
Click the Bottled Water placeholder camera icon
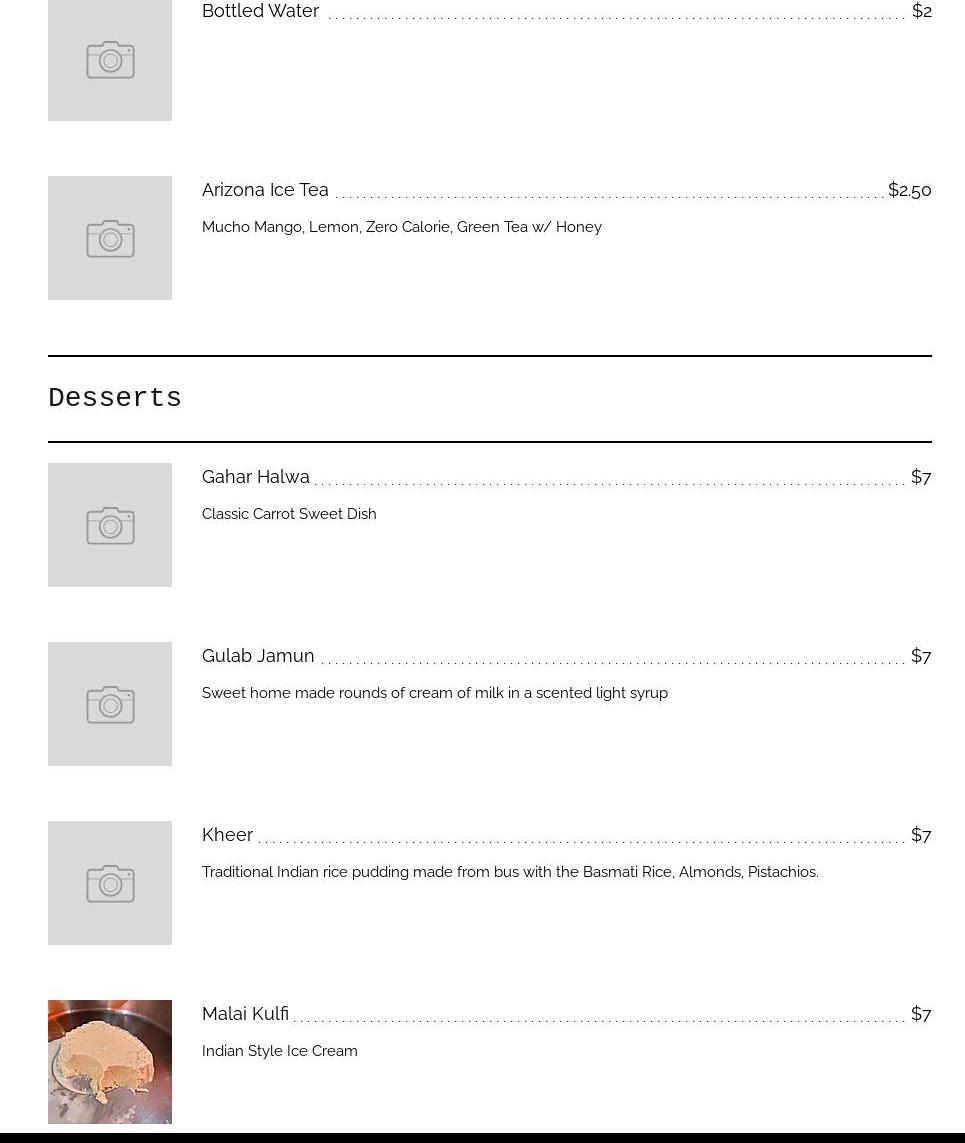(x=110, y=60)
